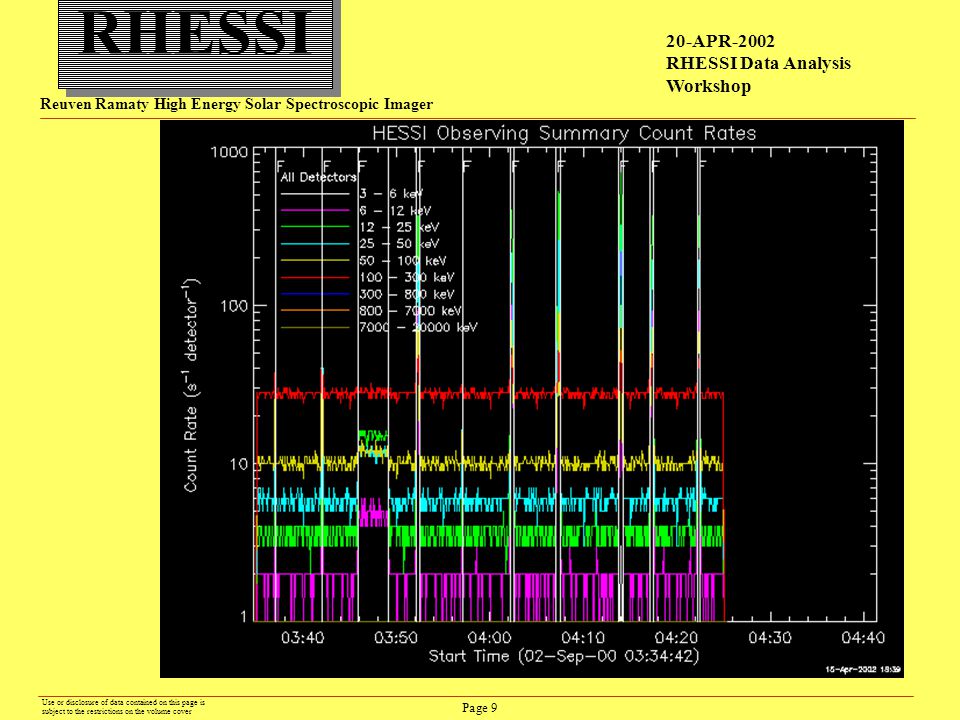The image size is (960, 720).
Task: Click the 'Start Time (02-Sep-00 03:34:42)' axis title
Action: pyautogui.click(x=564, y=657)
